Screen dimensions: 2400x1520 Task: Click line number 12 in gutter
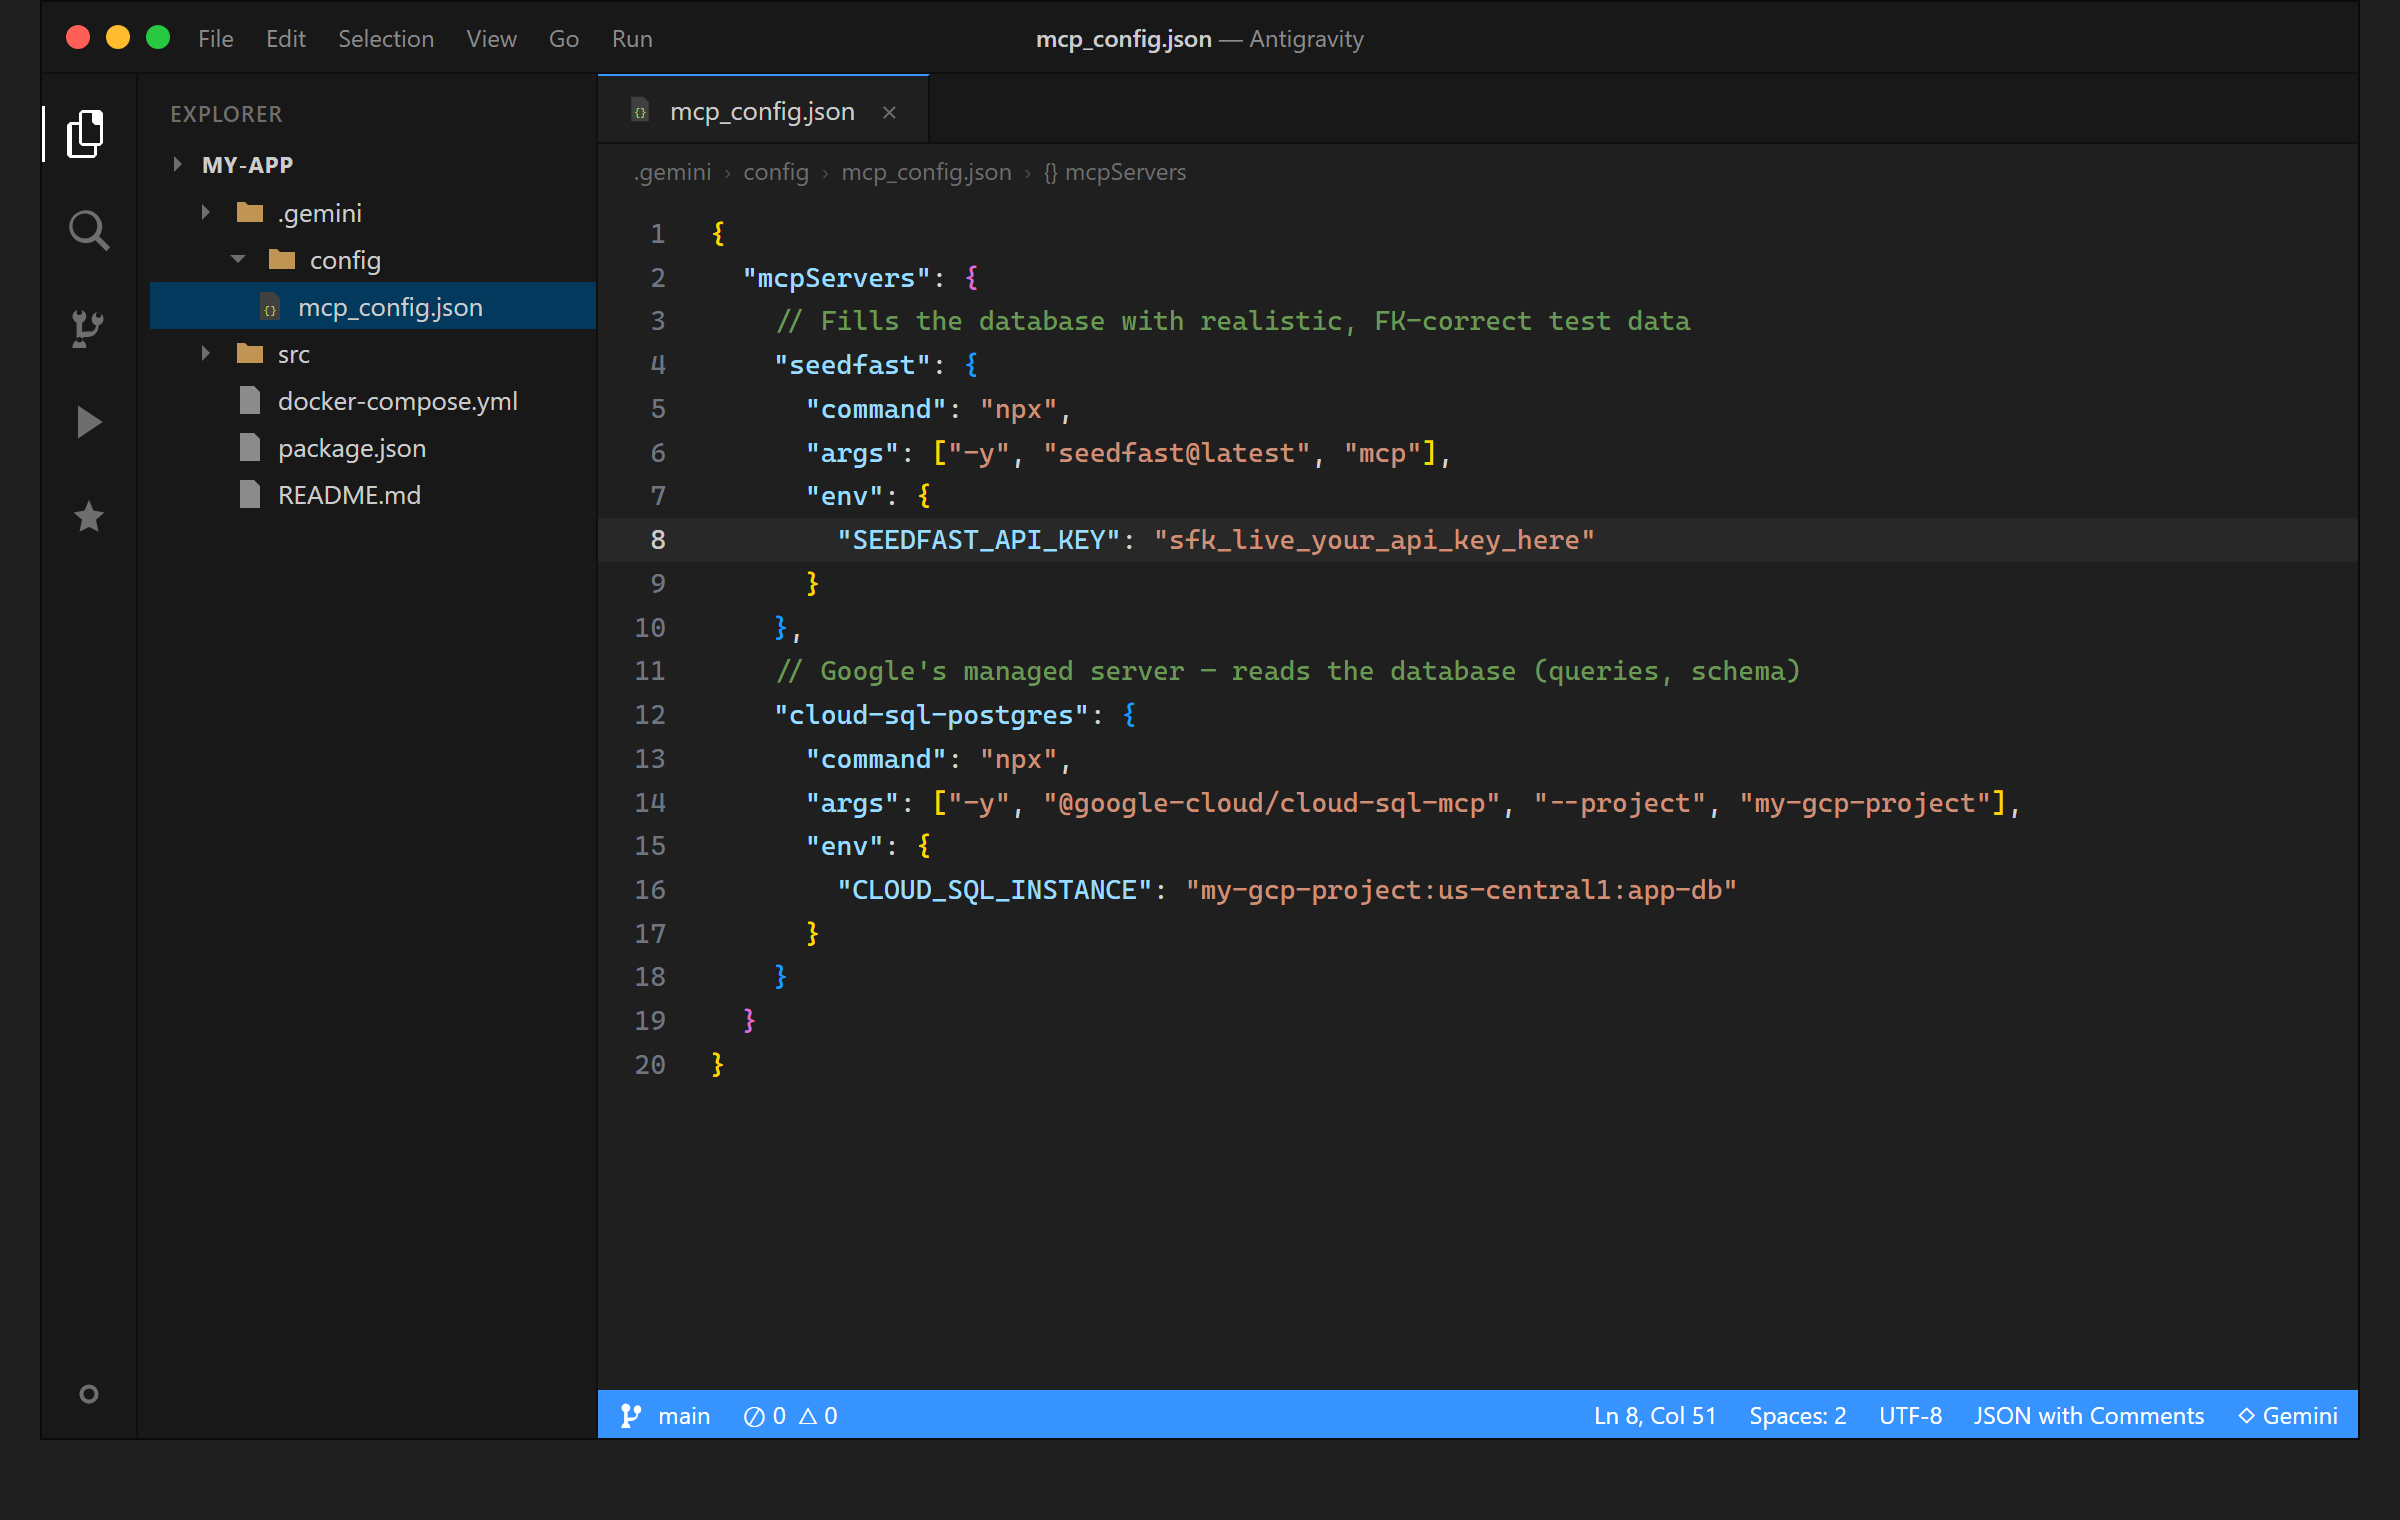point(649,714)
